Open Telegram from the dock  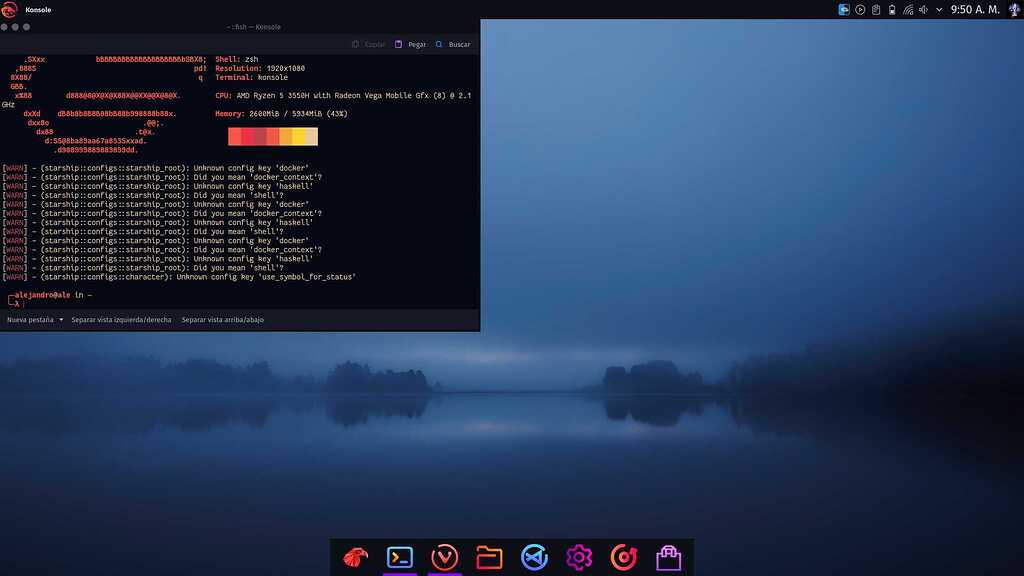534,557
